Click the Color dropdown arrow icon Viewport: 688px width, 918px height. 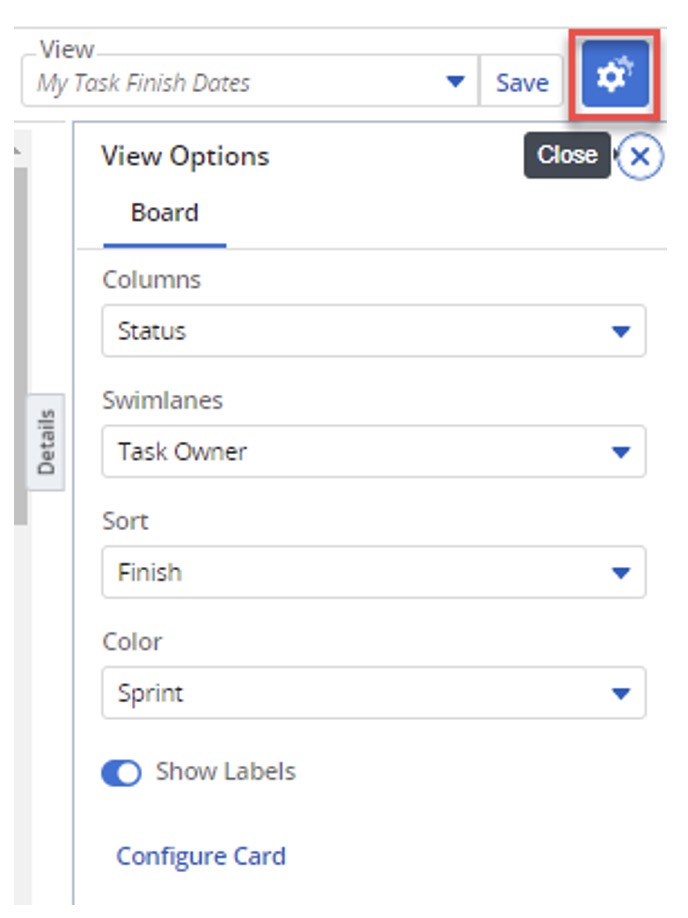tap(620, 694)
